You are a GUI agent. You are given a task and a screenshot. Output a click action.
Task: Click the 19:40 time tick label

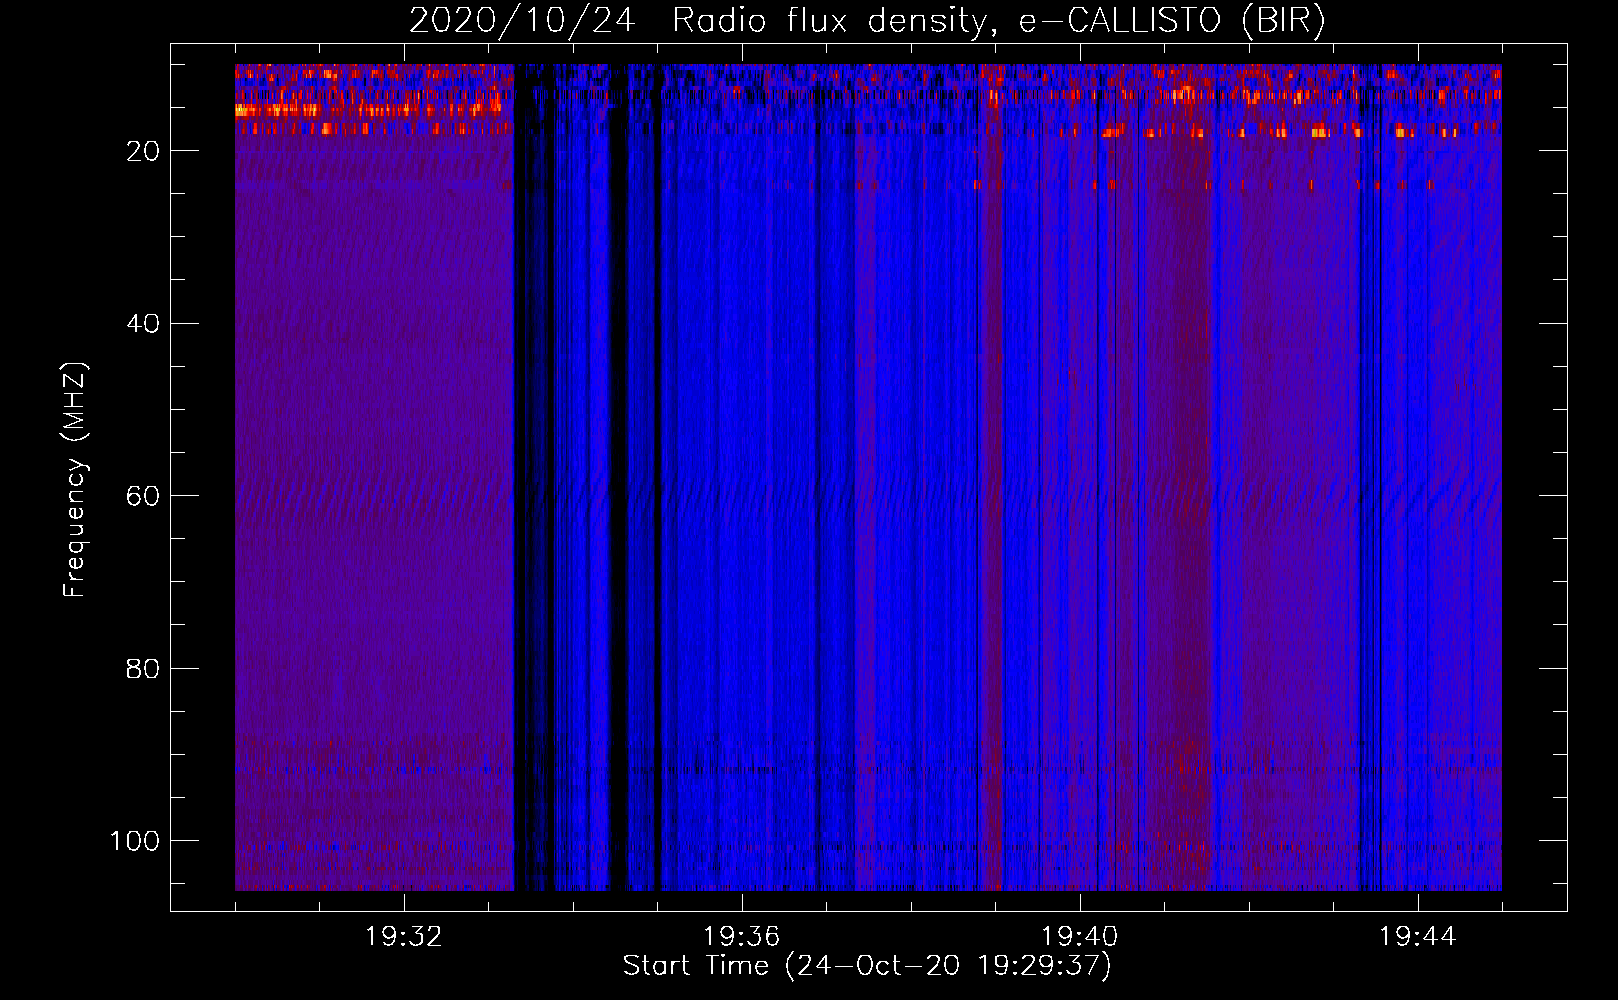pos(1080,937)
